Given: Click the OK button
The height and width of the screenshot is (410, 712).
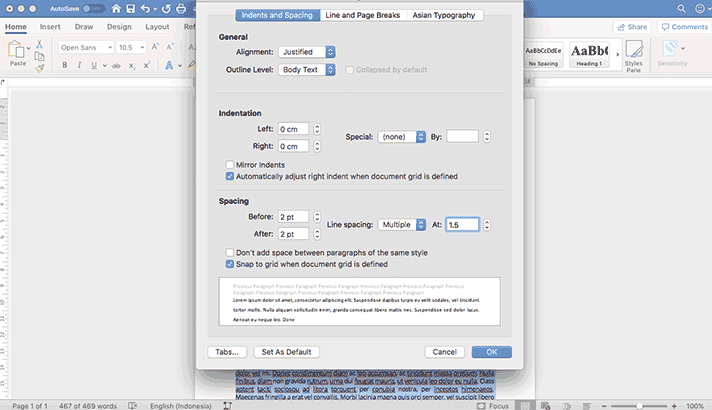Looking at the screenshot, I should tap(492, 352).
